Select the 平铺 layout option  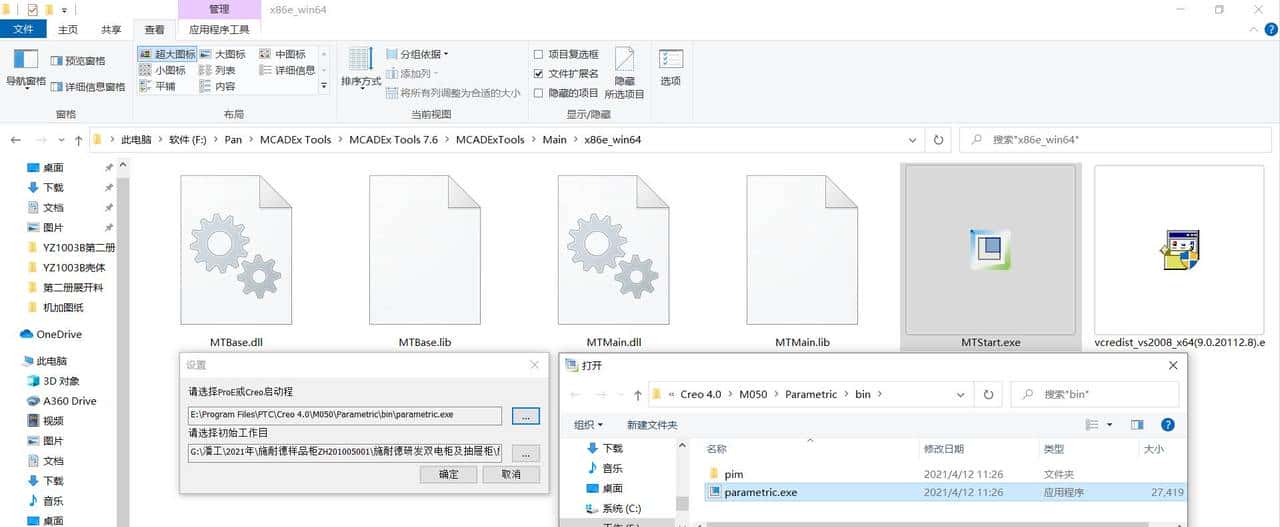tap(157, 86)
